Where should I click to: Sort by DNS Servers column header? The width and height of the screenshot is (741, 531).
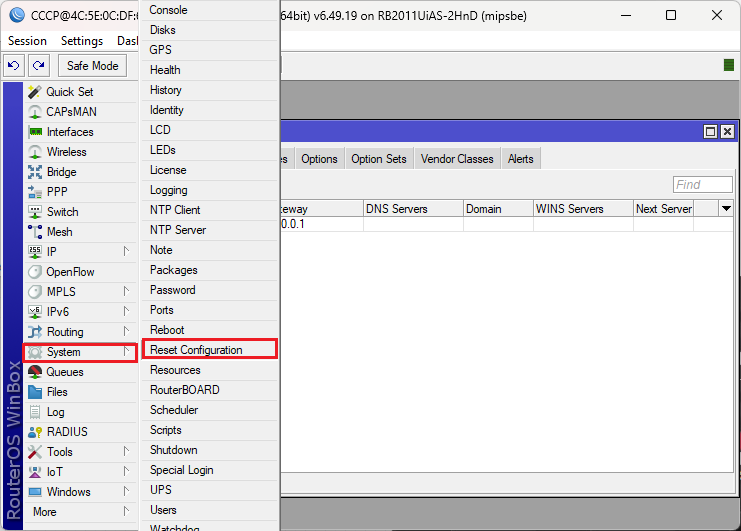pos(413,209)
